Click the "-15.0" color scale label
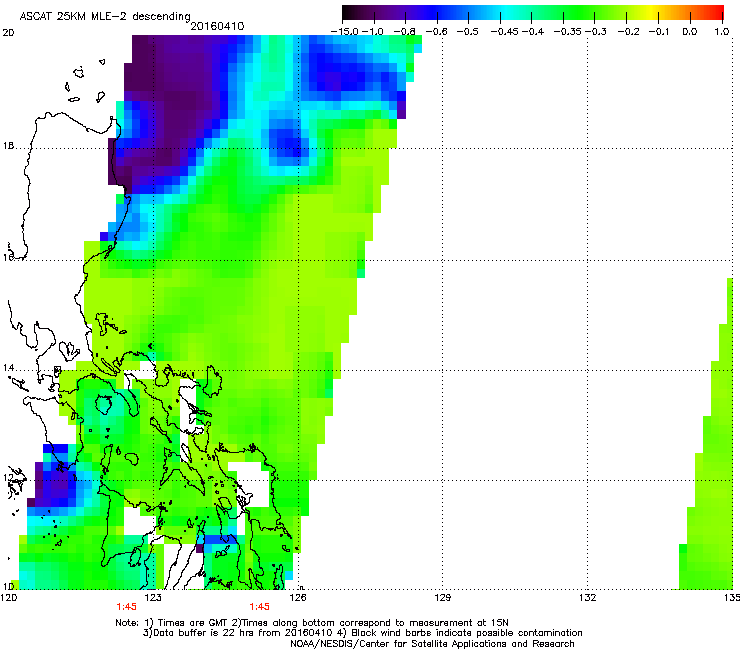The image size is (740, 650). coord(345,32)
